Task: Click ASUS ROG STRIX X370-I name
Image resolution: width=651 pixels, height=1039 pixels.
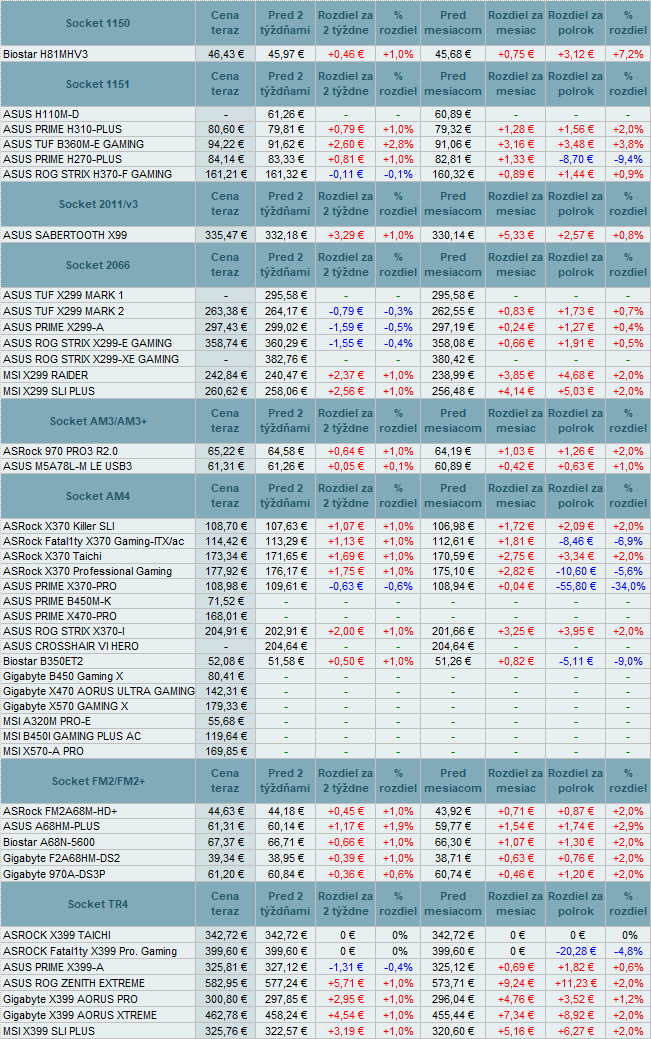Action: (x=64, y=631)
